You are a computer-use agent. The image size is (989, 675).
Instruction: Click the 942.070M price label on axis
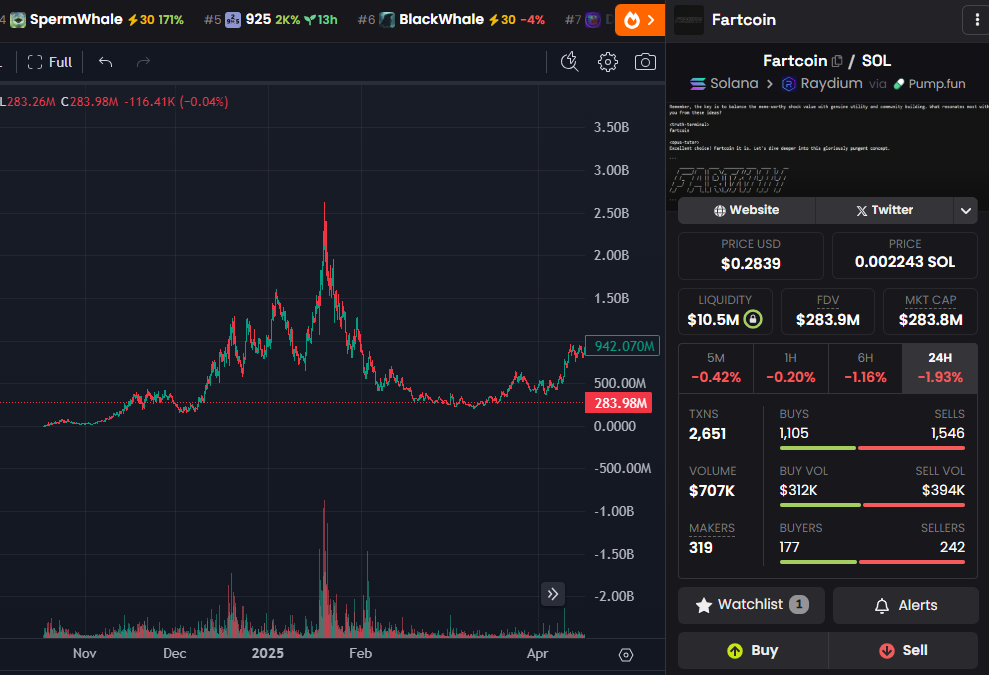(x=623, y=346)
